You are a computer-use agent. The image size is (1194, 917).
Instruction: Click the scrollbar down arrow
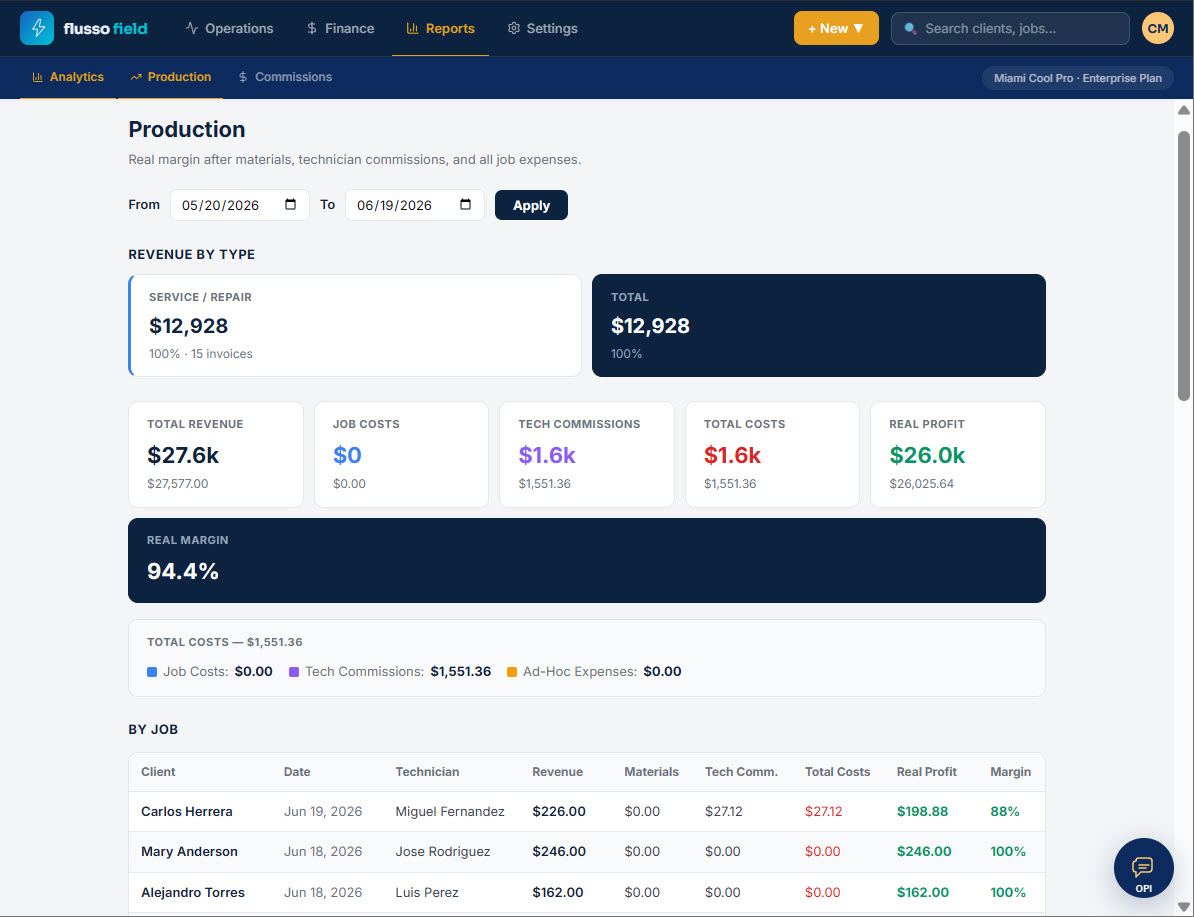point(1183,906)
